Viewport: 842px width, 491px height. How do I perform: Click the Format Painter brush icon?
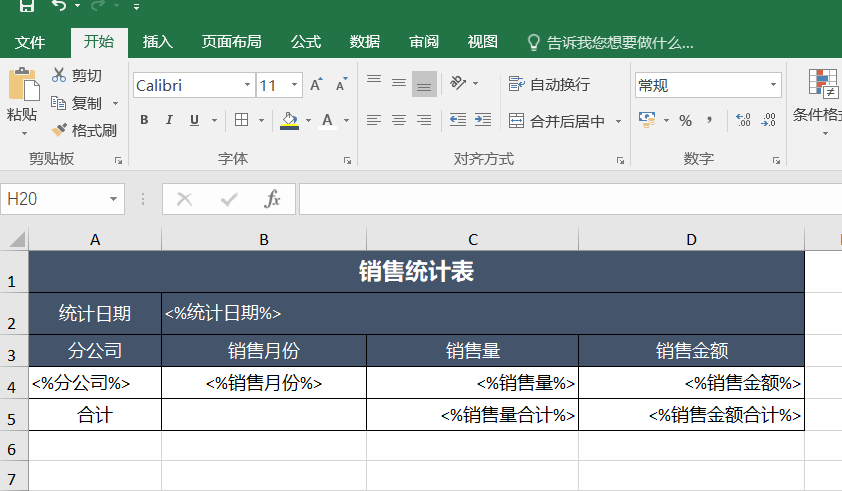tap(59, 129)
